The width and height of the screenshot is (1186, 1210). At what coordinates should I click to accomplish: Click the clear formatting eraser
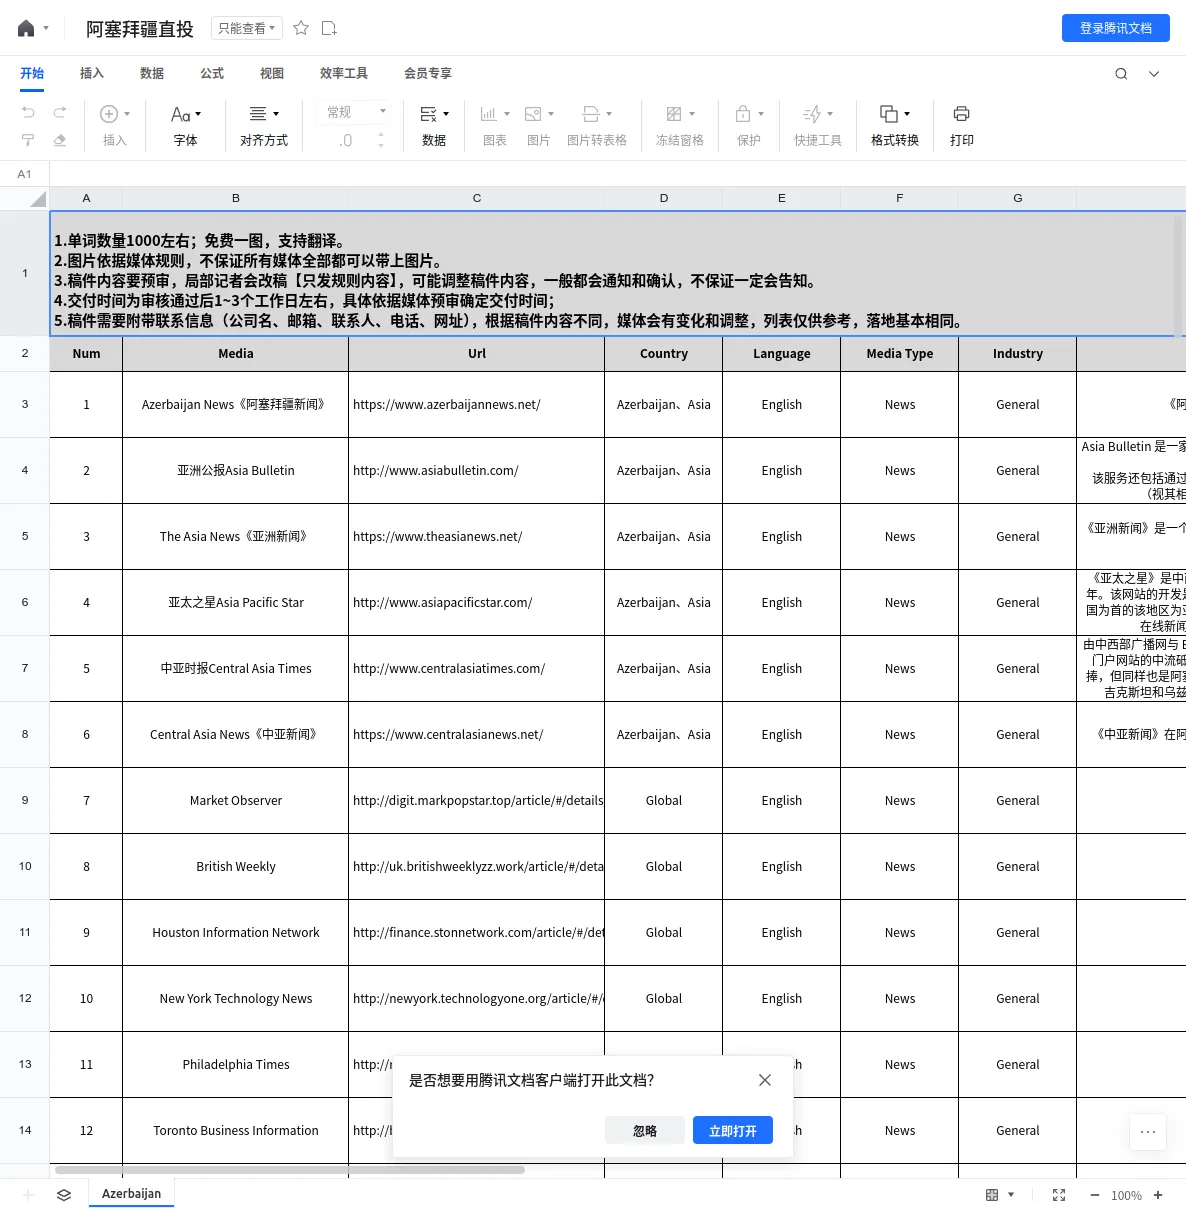click(x=60, y=140)
